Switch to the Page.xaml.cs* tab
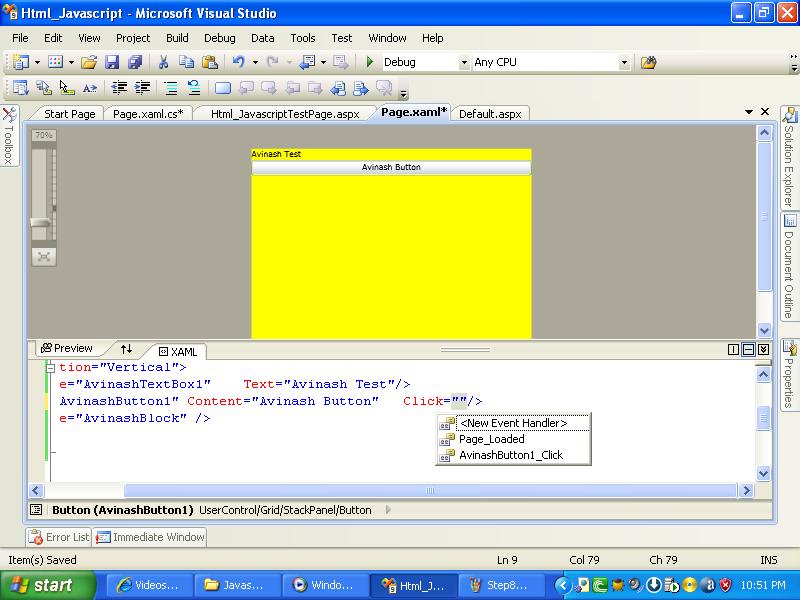Screen dimensions: 800x600 148,114
